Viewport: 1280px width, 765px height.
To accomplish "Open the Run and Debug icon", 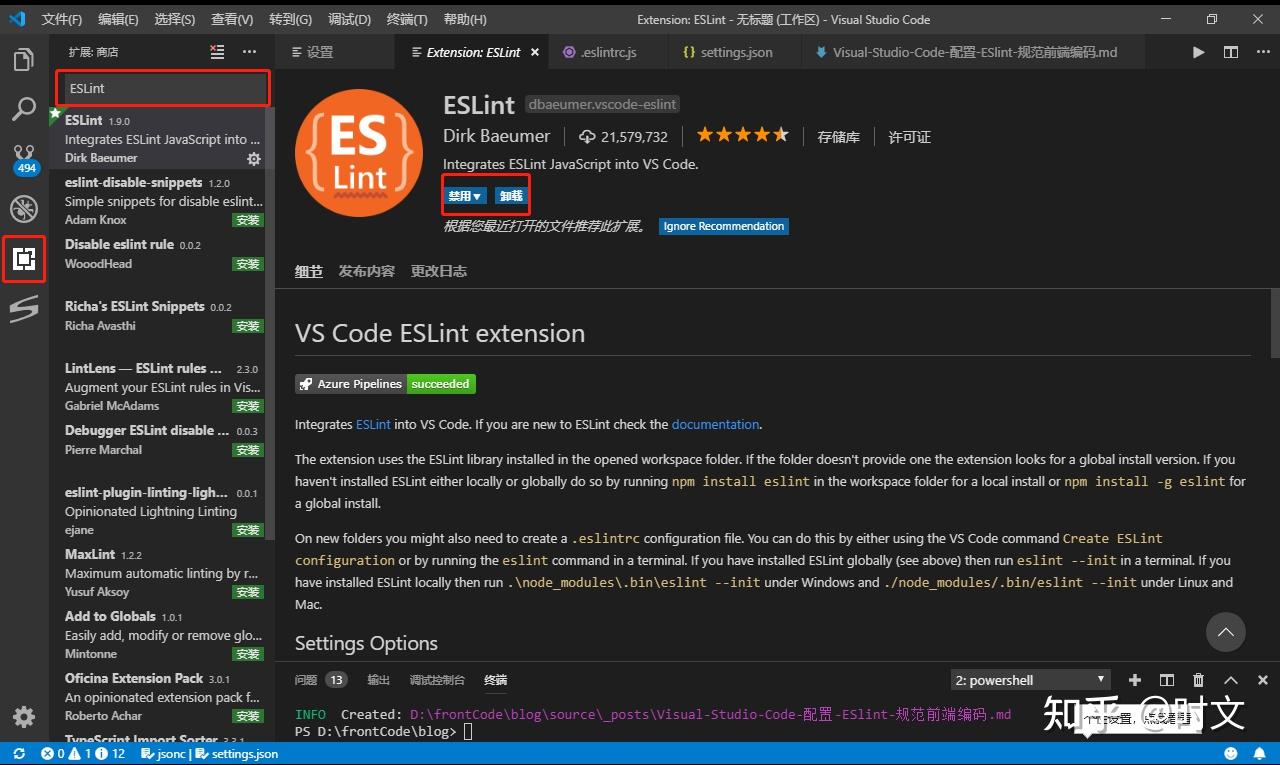I will click(x=24, y=210).
